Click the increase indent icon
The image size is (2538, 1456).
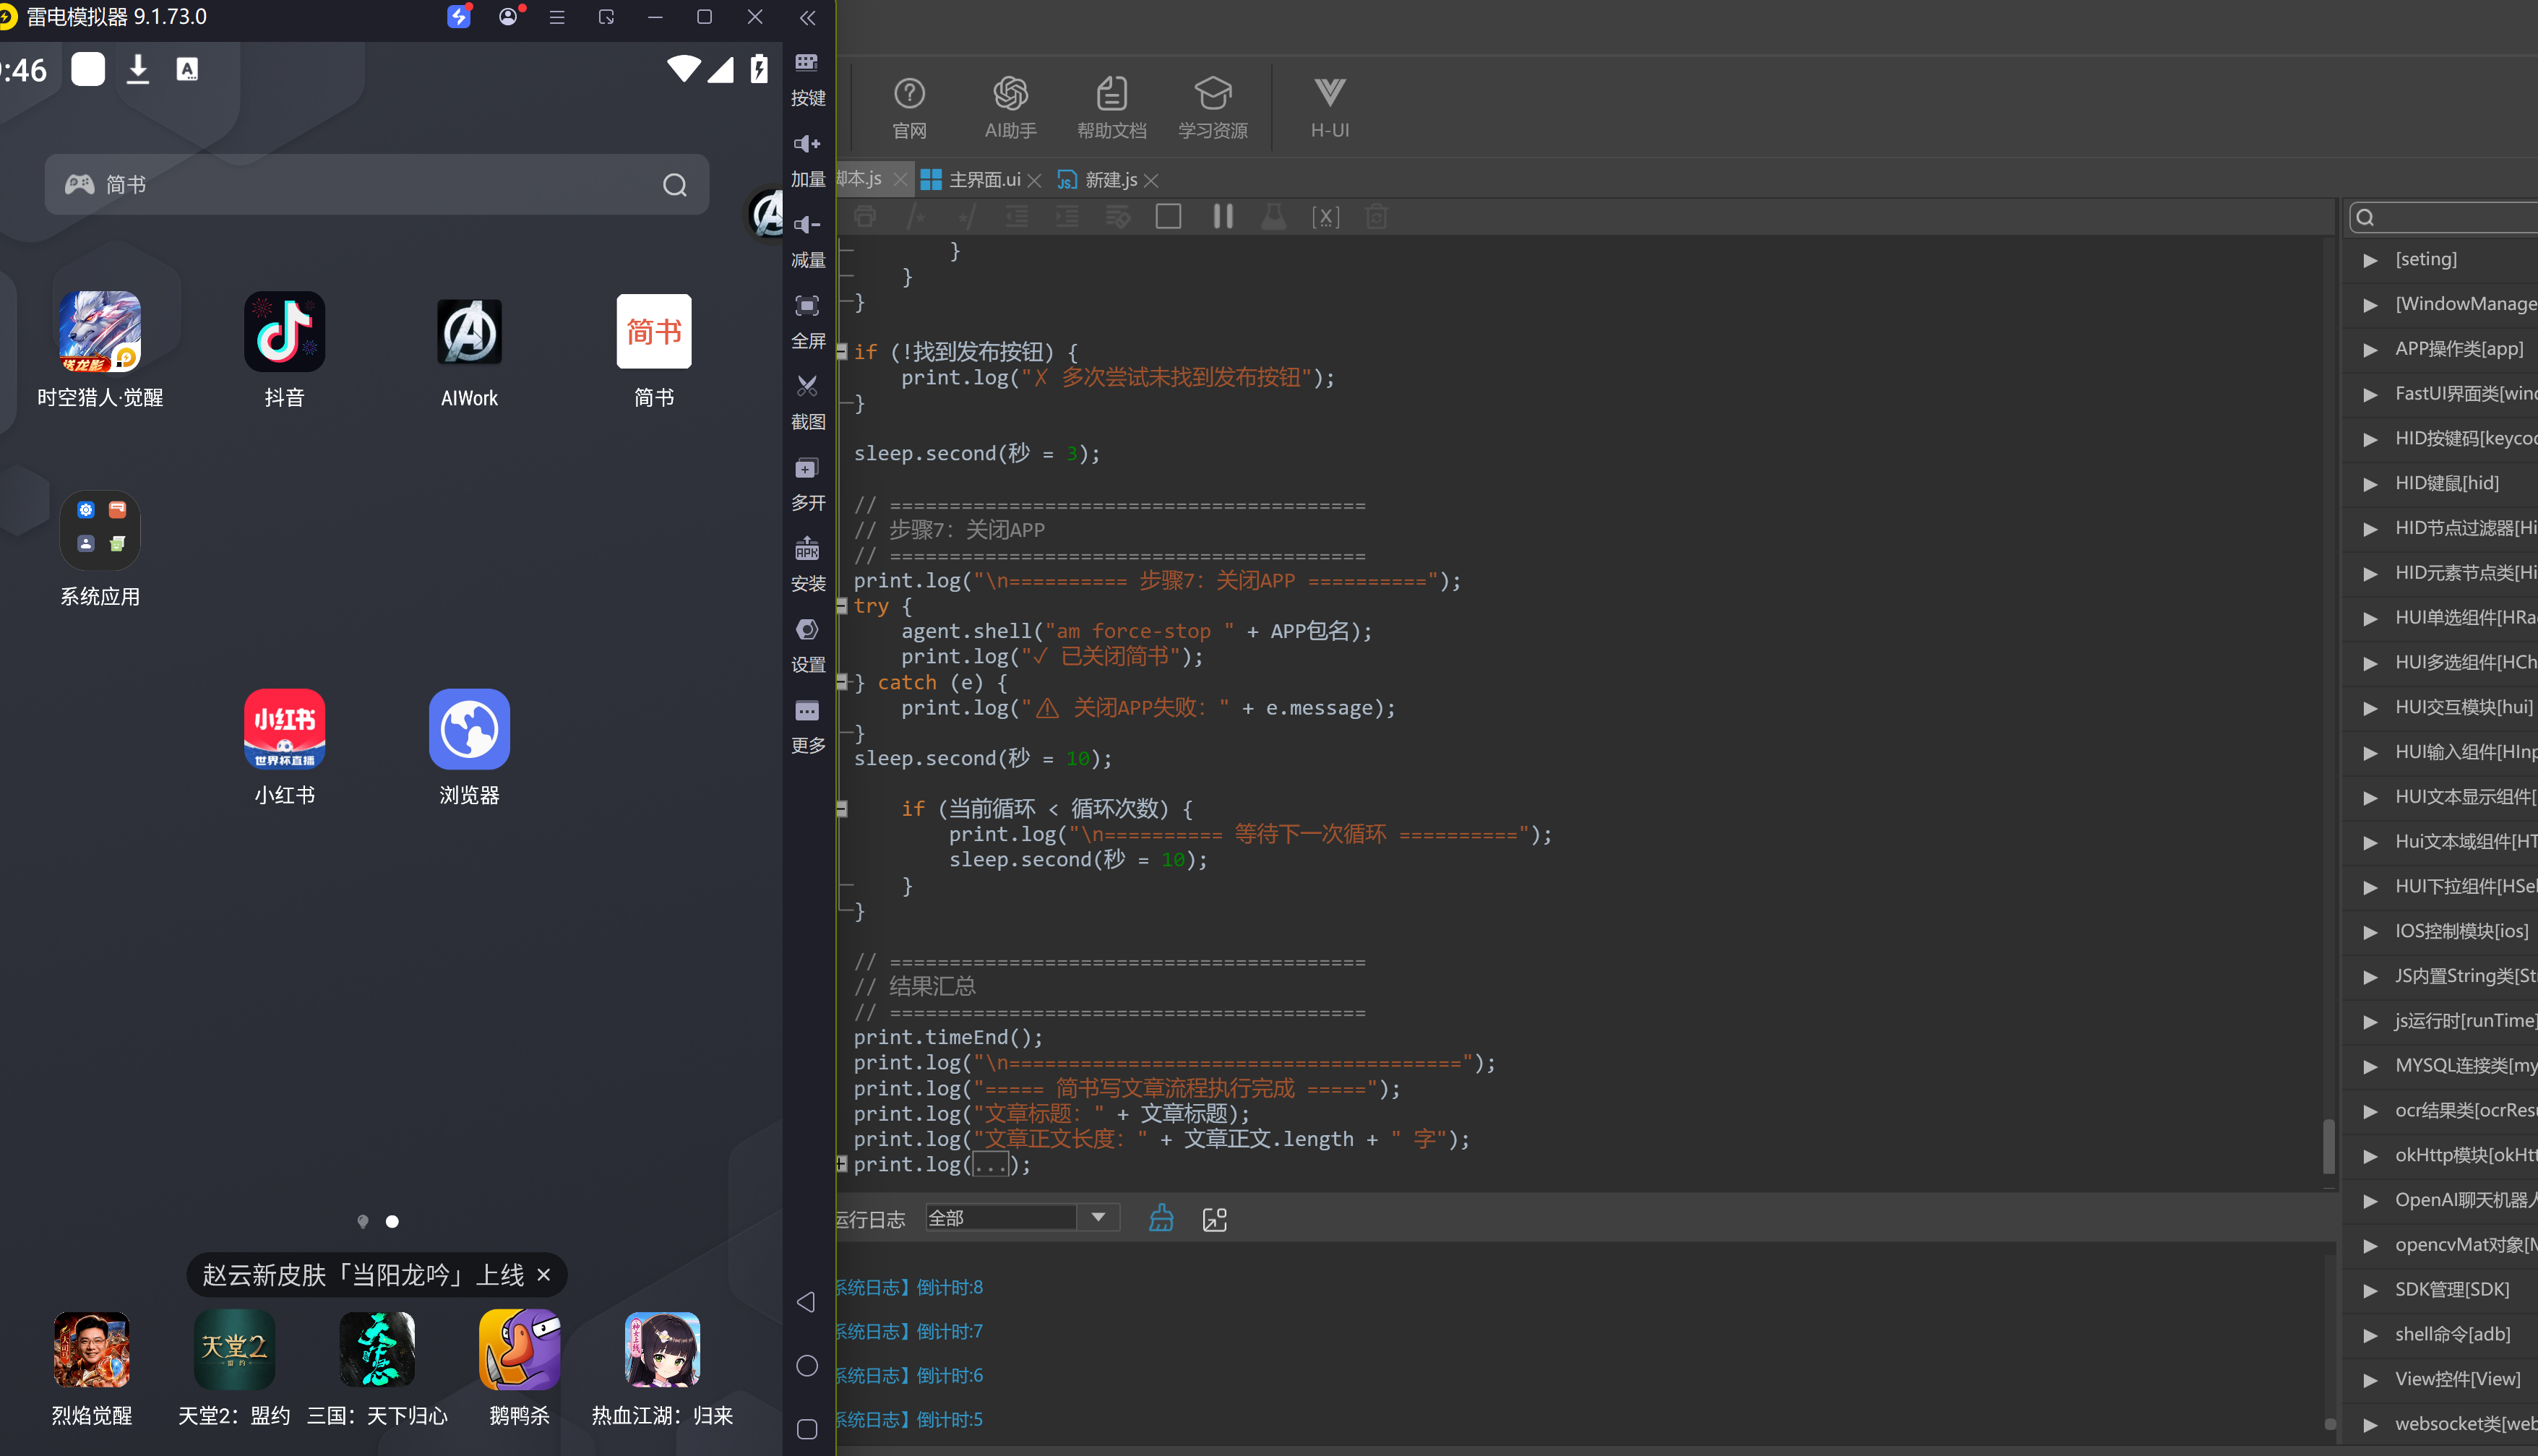click(1067, 216)
